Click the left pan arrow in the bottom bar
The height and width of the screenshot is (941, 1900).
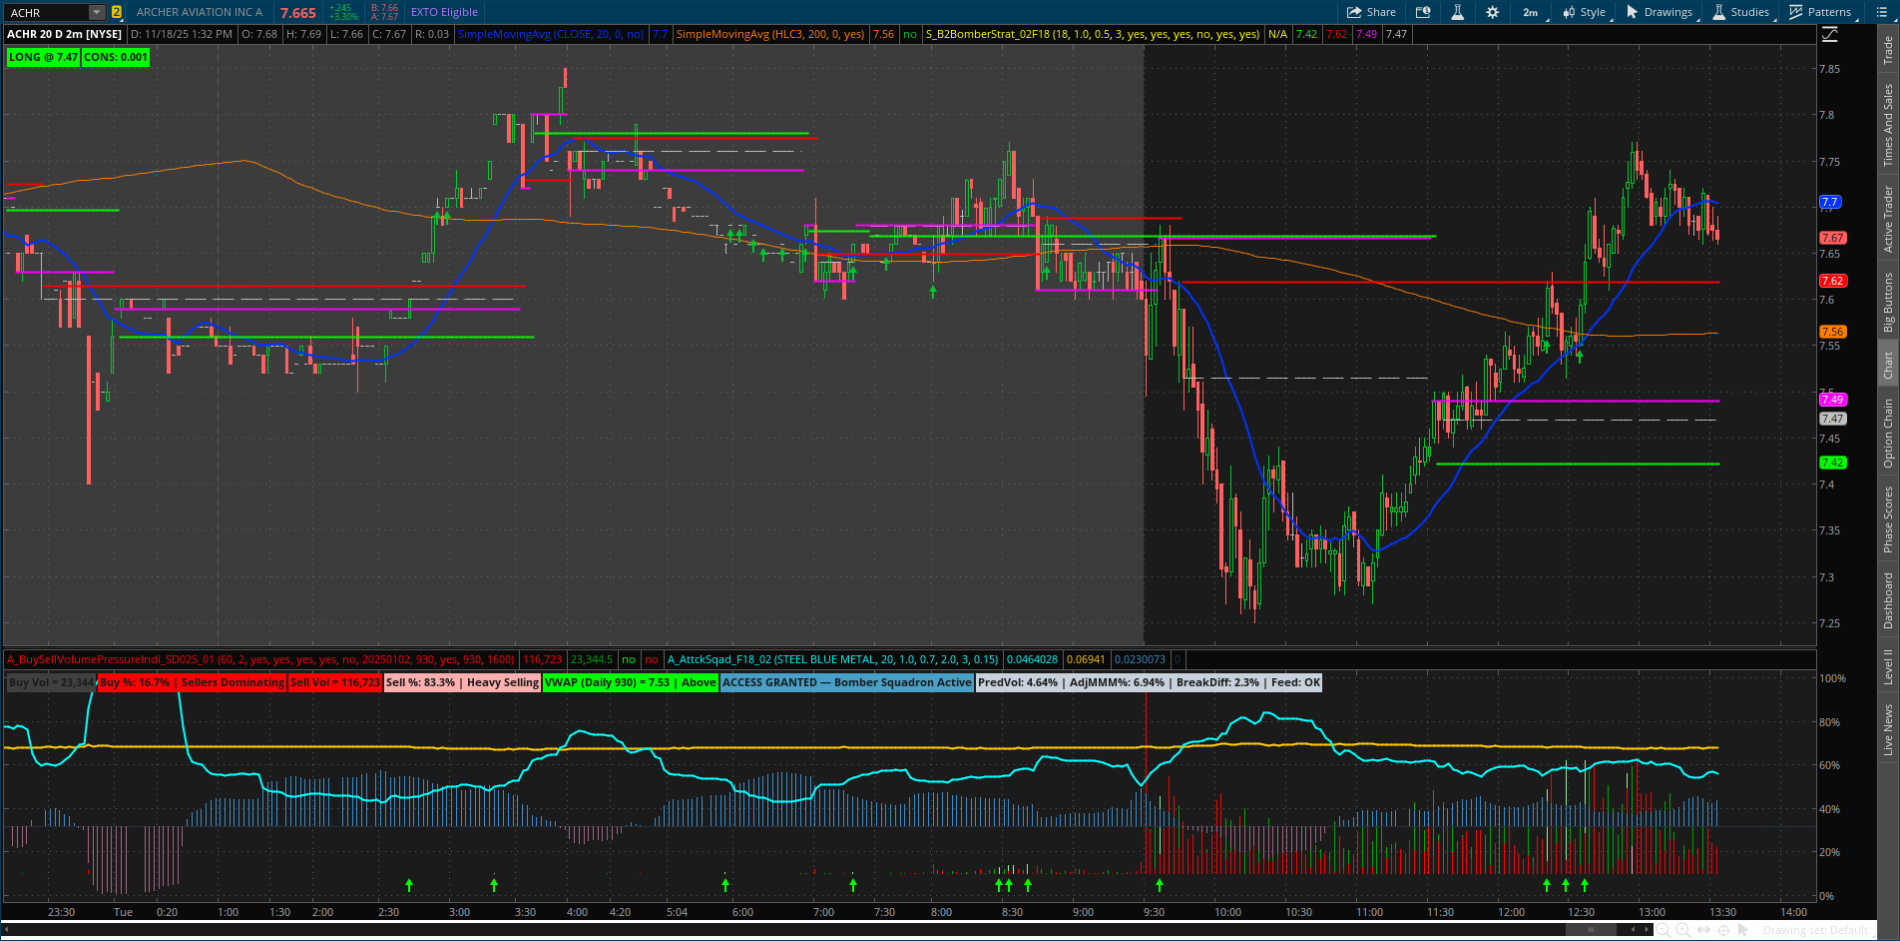[1633, 929]
